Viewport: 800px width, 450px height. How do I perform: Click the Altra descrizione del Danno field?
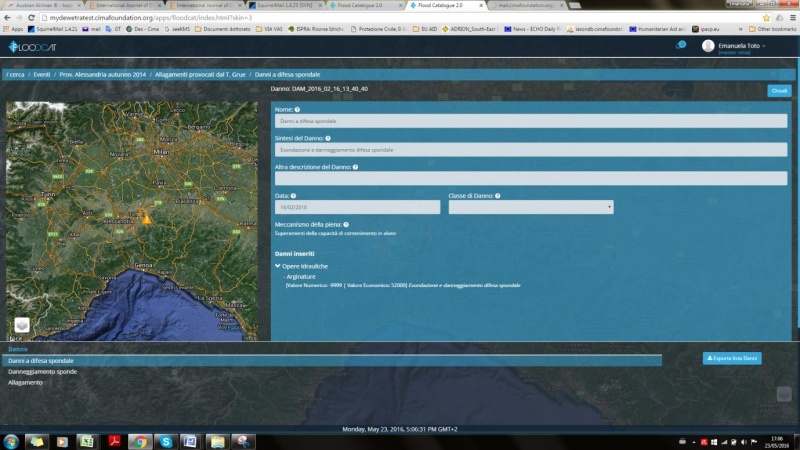click(x=530, y=178)
